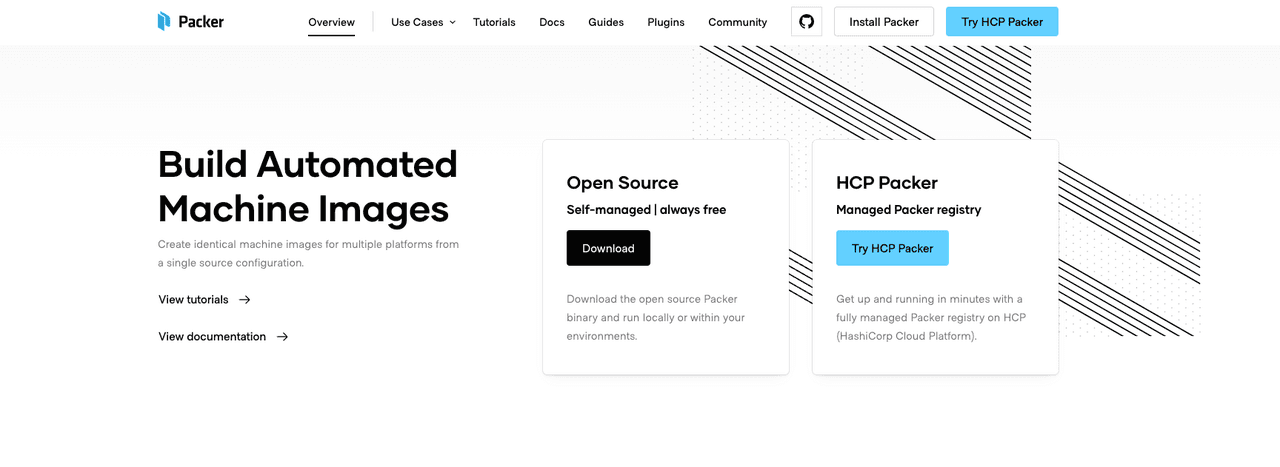Click the Packer logo in the header
Screen dimensions: 1280x467
(x=191, y=21)
